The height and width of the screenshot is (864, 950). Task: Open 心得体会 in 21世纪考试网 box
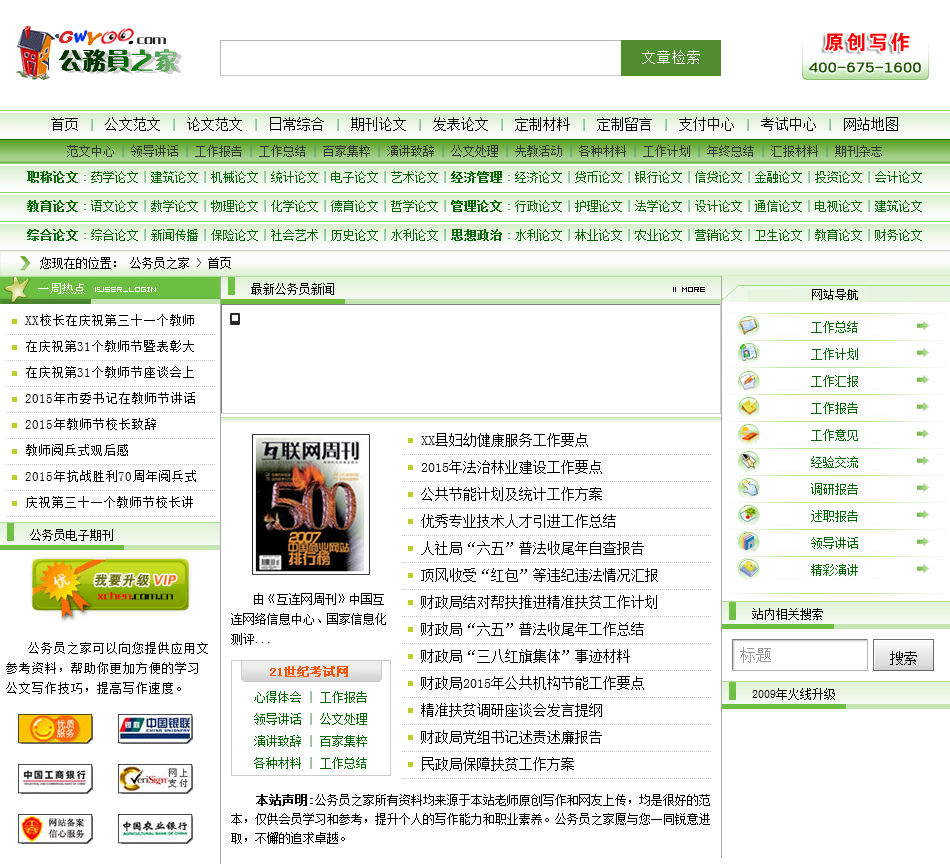coord(277,697)
